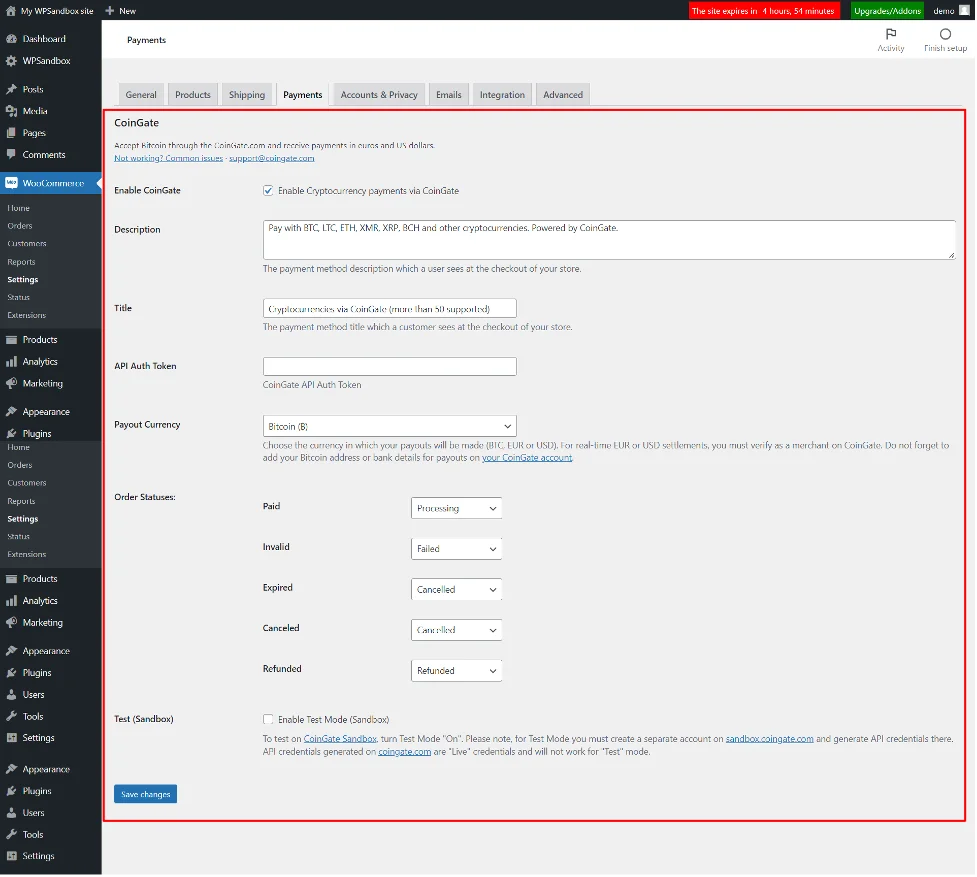Click the home icon beside My WPSandbox site

(x=11, y=11)
